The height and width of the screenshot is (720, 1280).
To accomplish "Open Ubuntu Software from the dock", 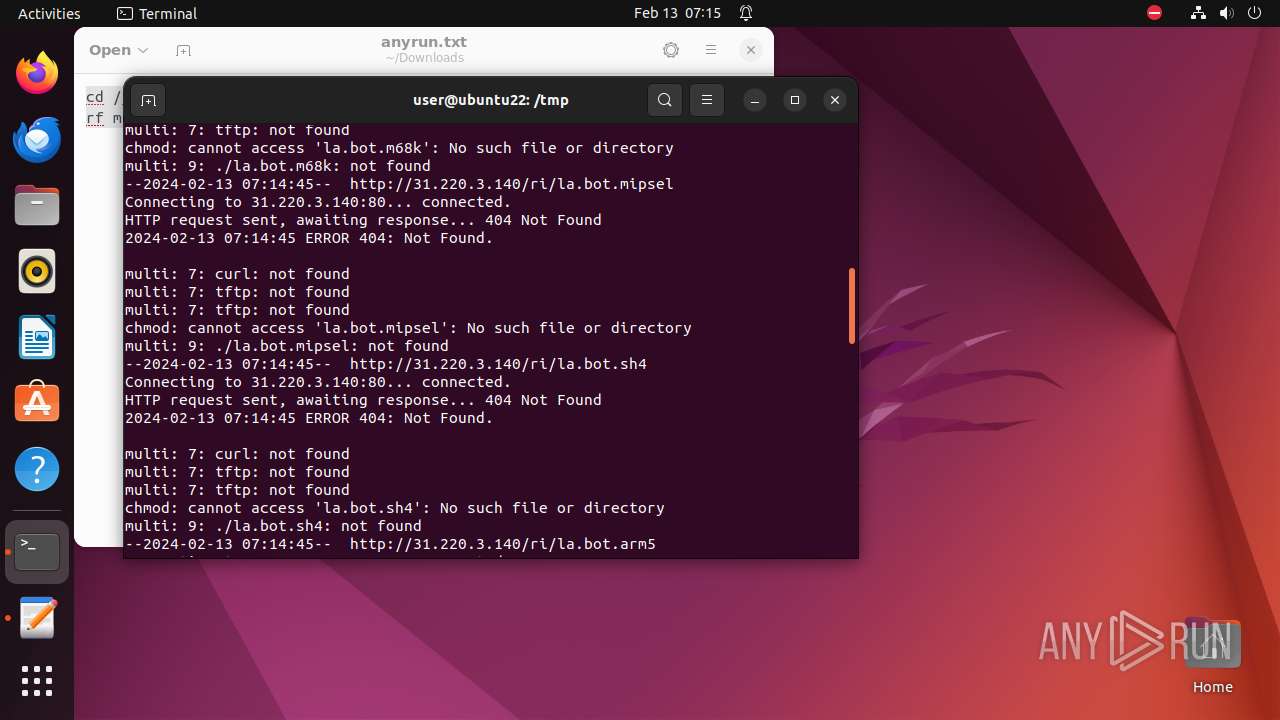I will pyautogui.click(x=37, y=404).
